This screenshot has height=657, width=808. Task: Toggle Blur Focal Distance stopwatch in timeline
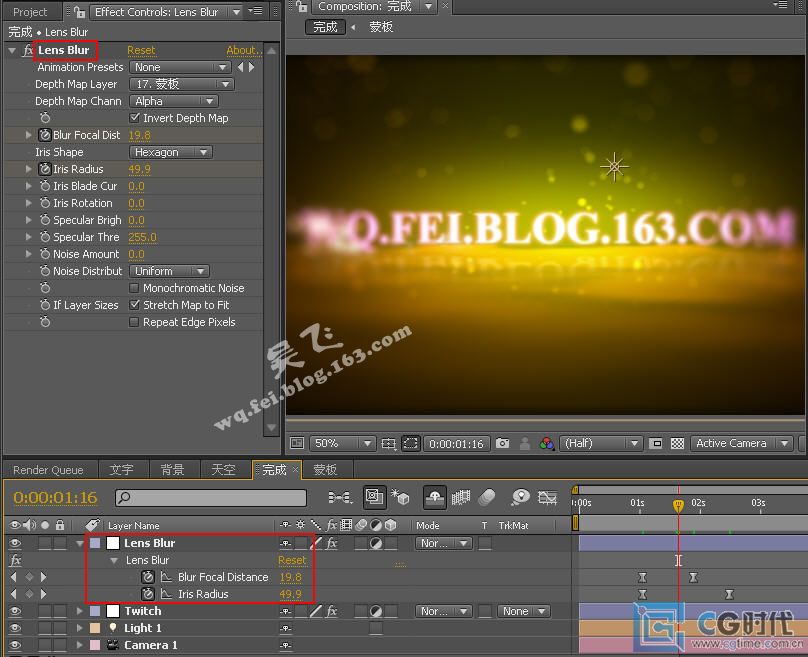[x=148, y=577]
